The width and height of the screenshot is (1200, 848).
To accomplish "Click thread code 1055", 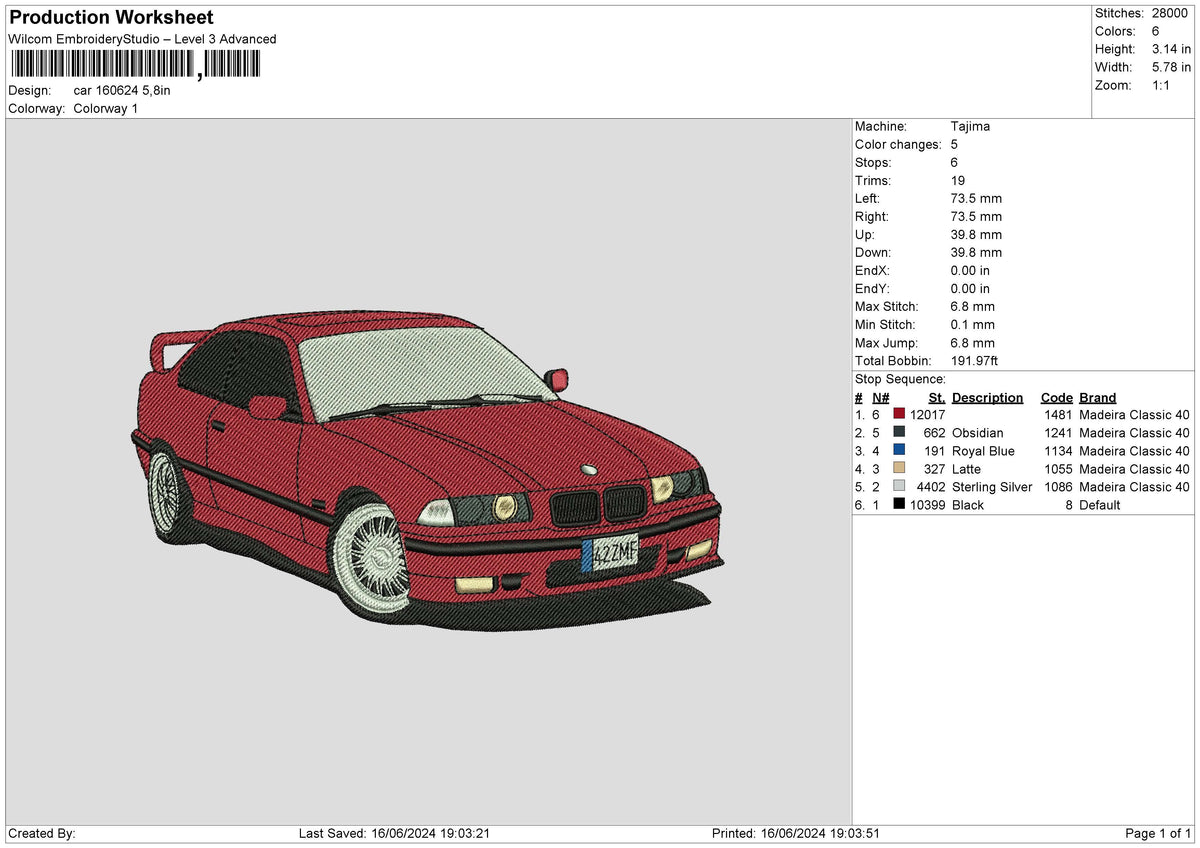I will (1058, 469).
